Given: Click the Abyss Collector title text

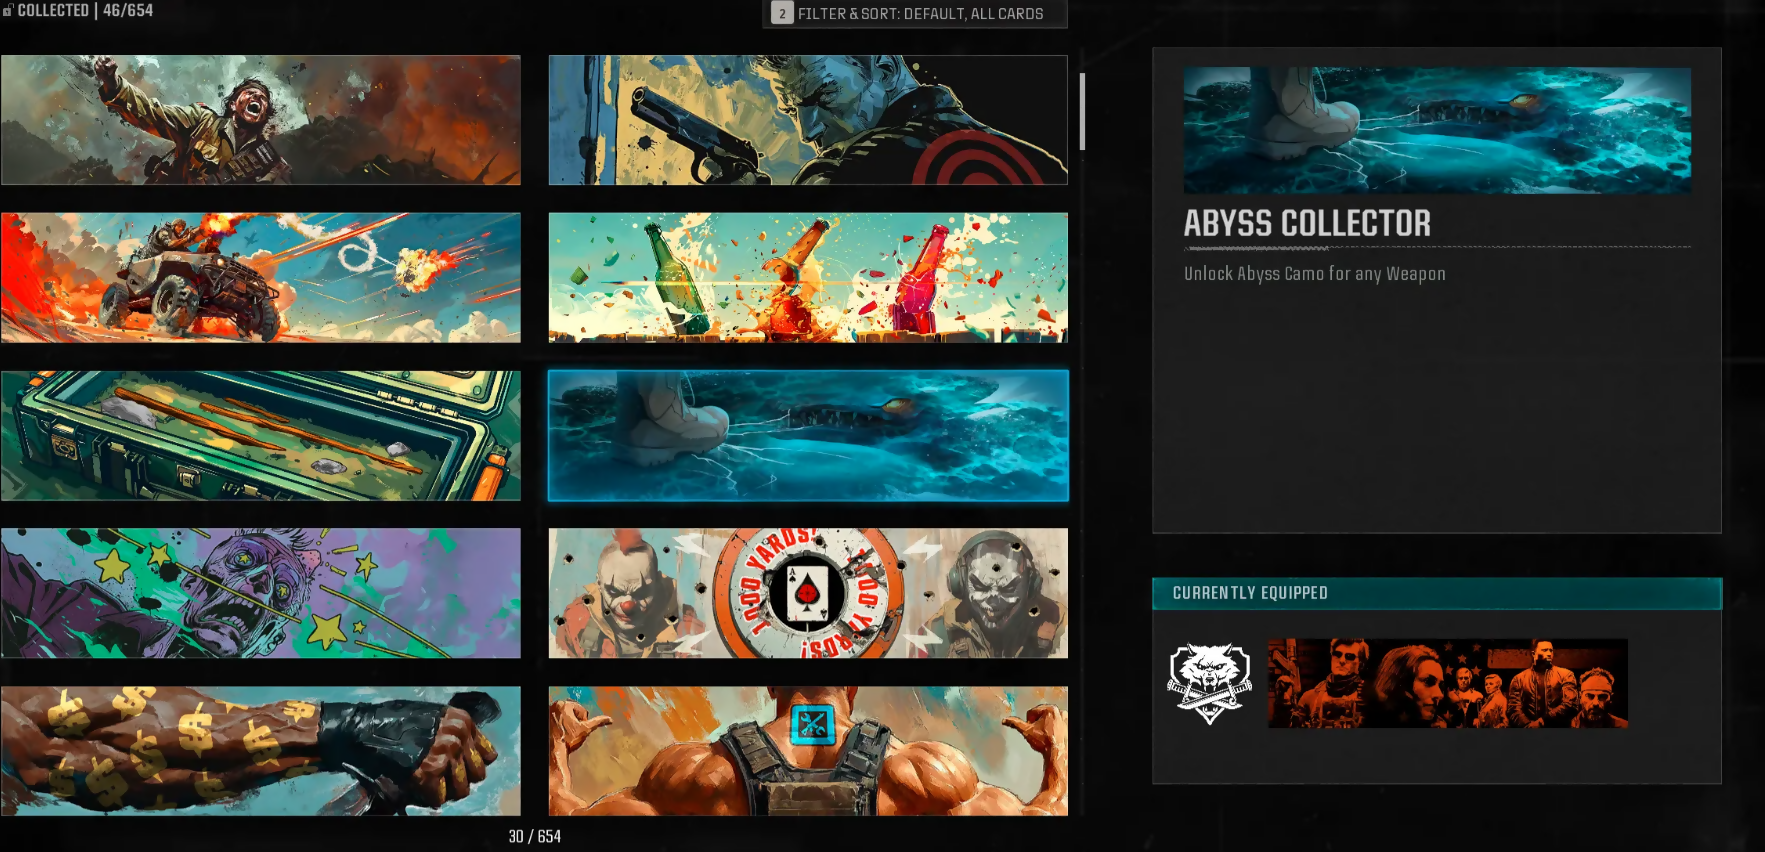Looking at the screenshot, I should [1307, 223].
